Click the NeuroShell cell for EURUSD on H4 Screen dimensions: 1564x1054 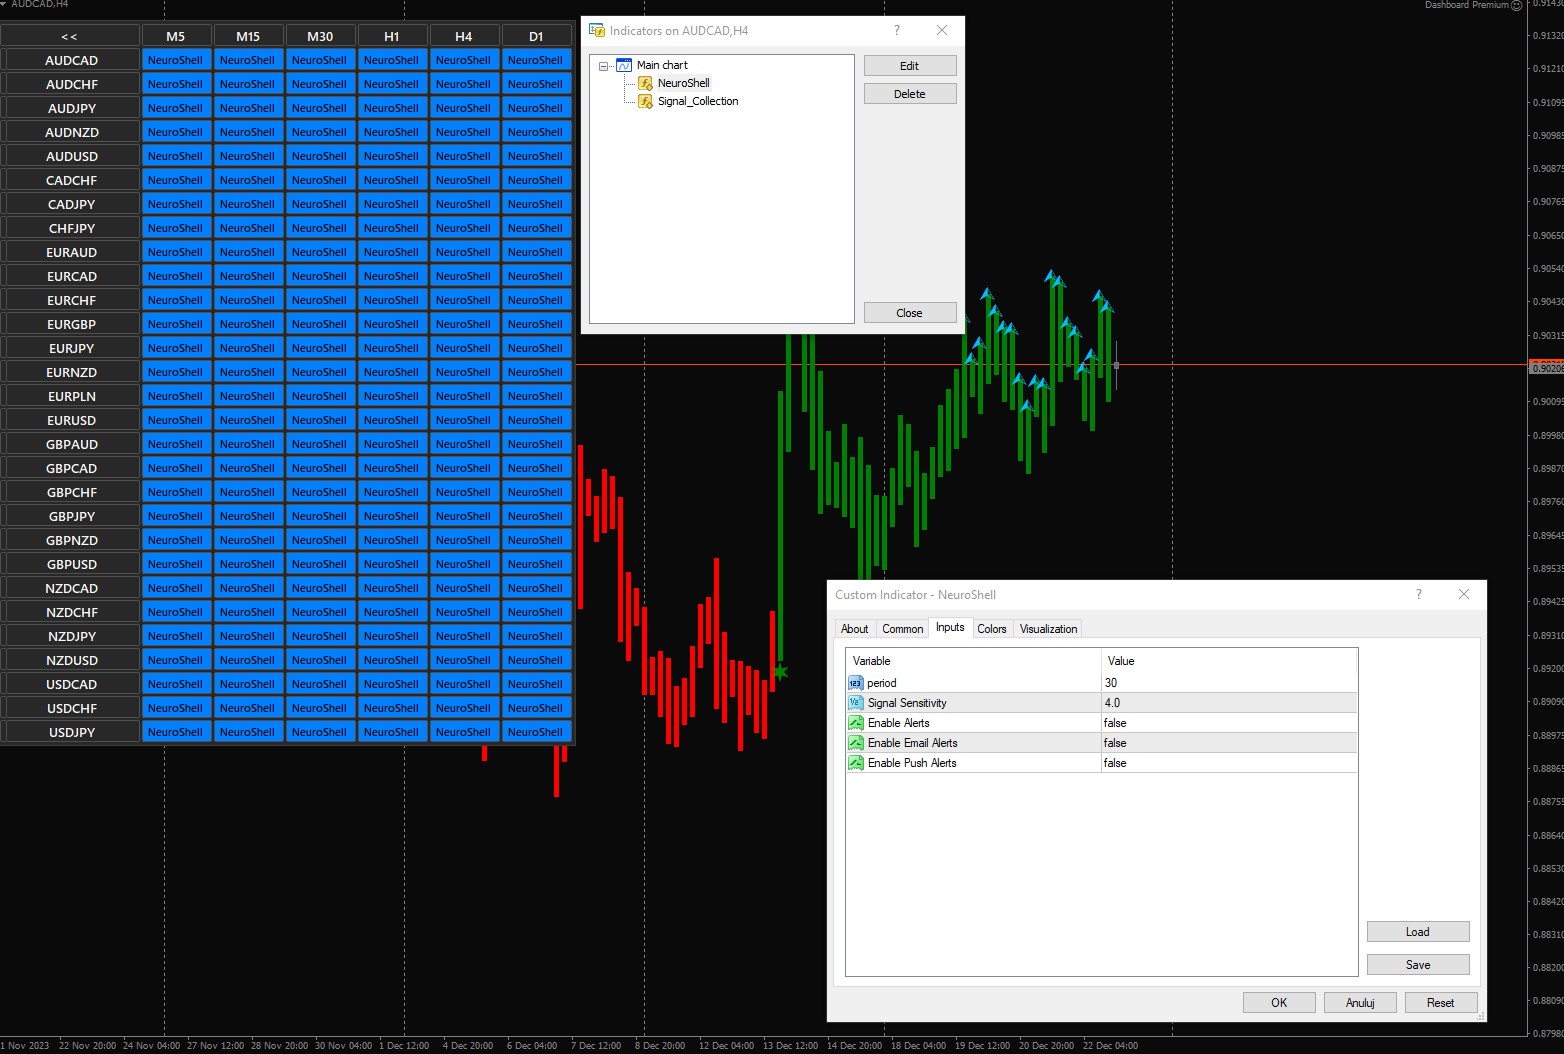pyautogui.click(x=464, y=420)
